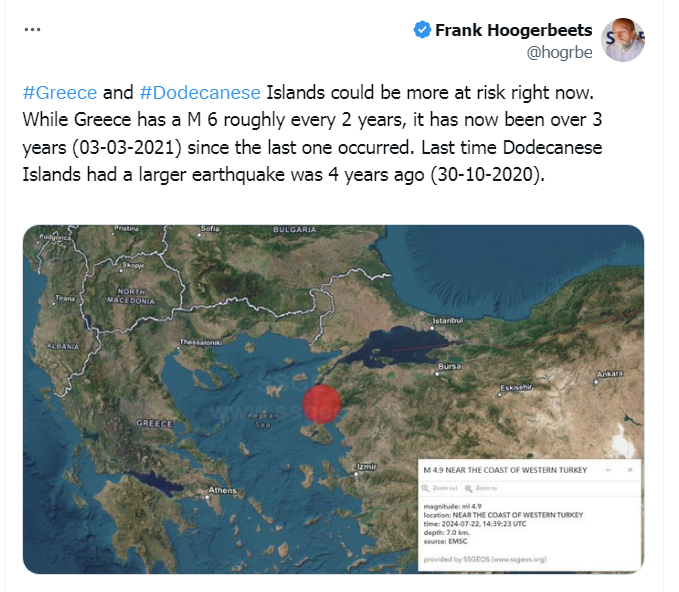This screenshot has height=592, width=679.
Task: Click the Thessaloniki label on the map
Action: click(x=198, y=342)
